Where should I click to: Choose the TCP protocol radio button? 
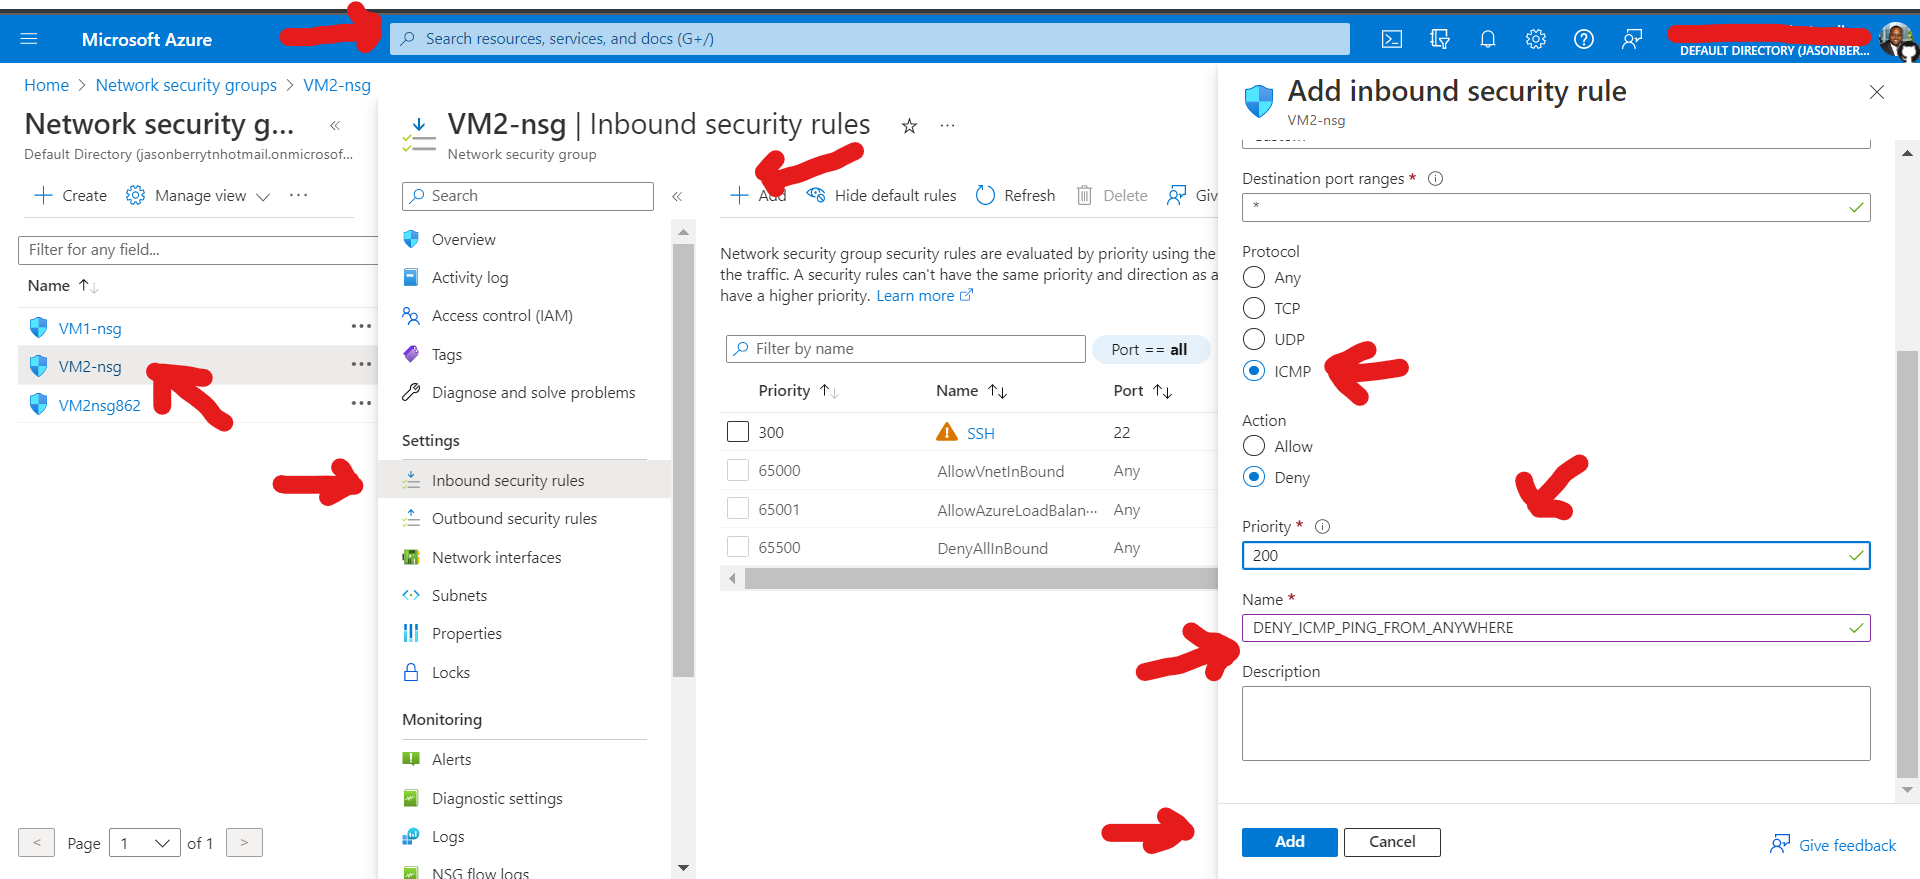(x=1254, y=308)
